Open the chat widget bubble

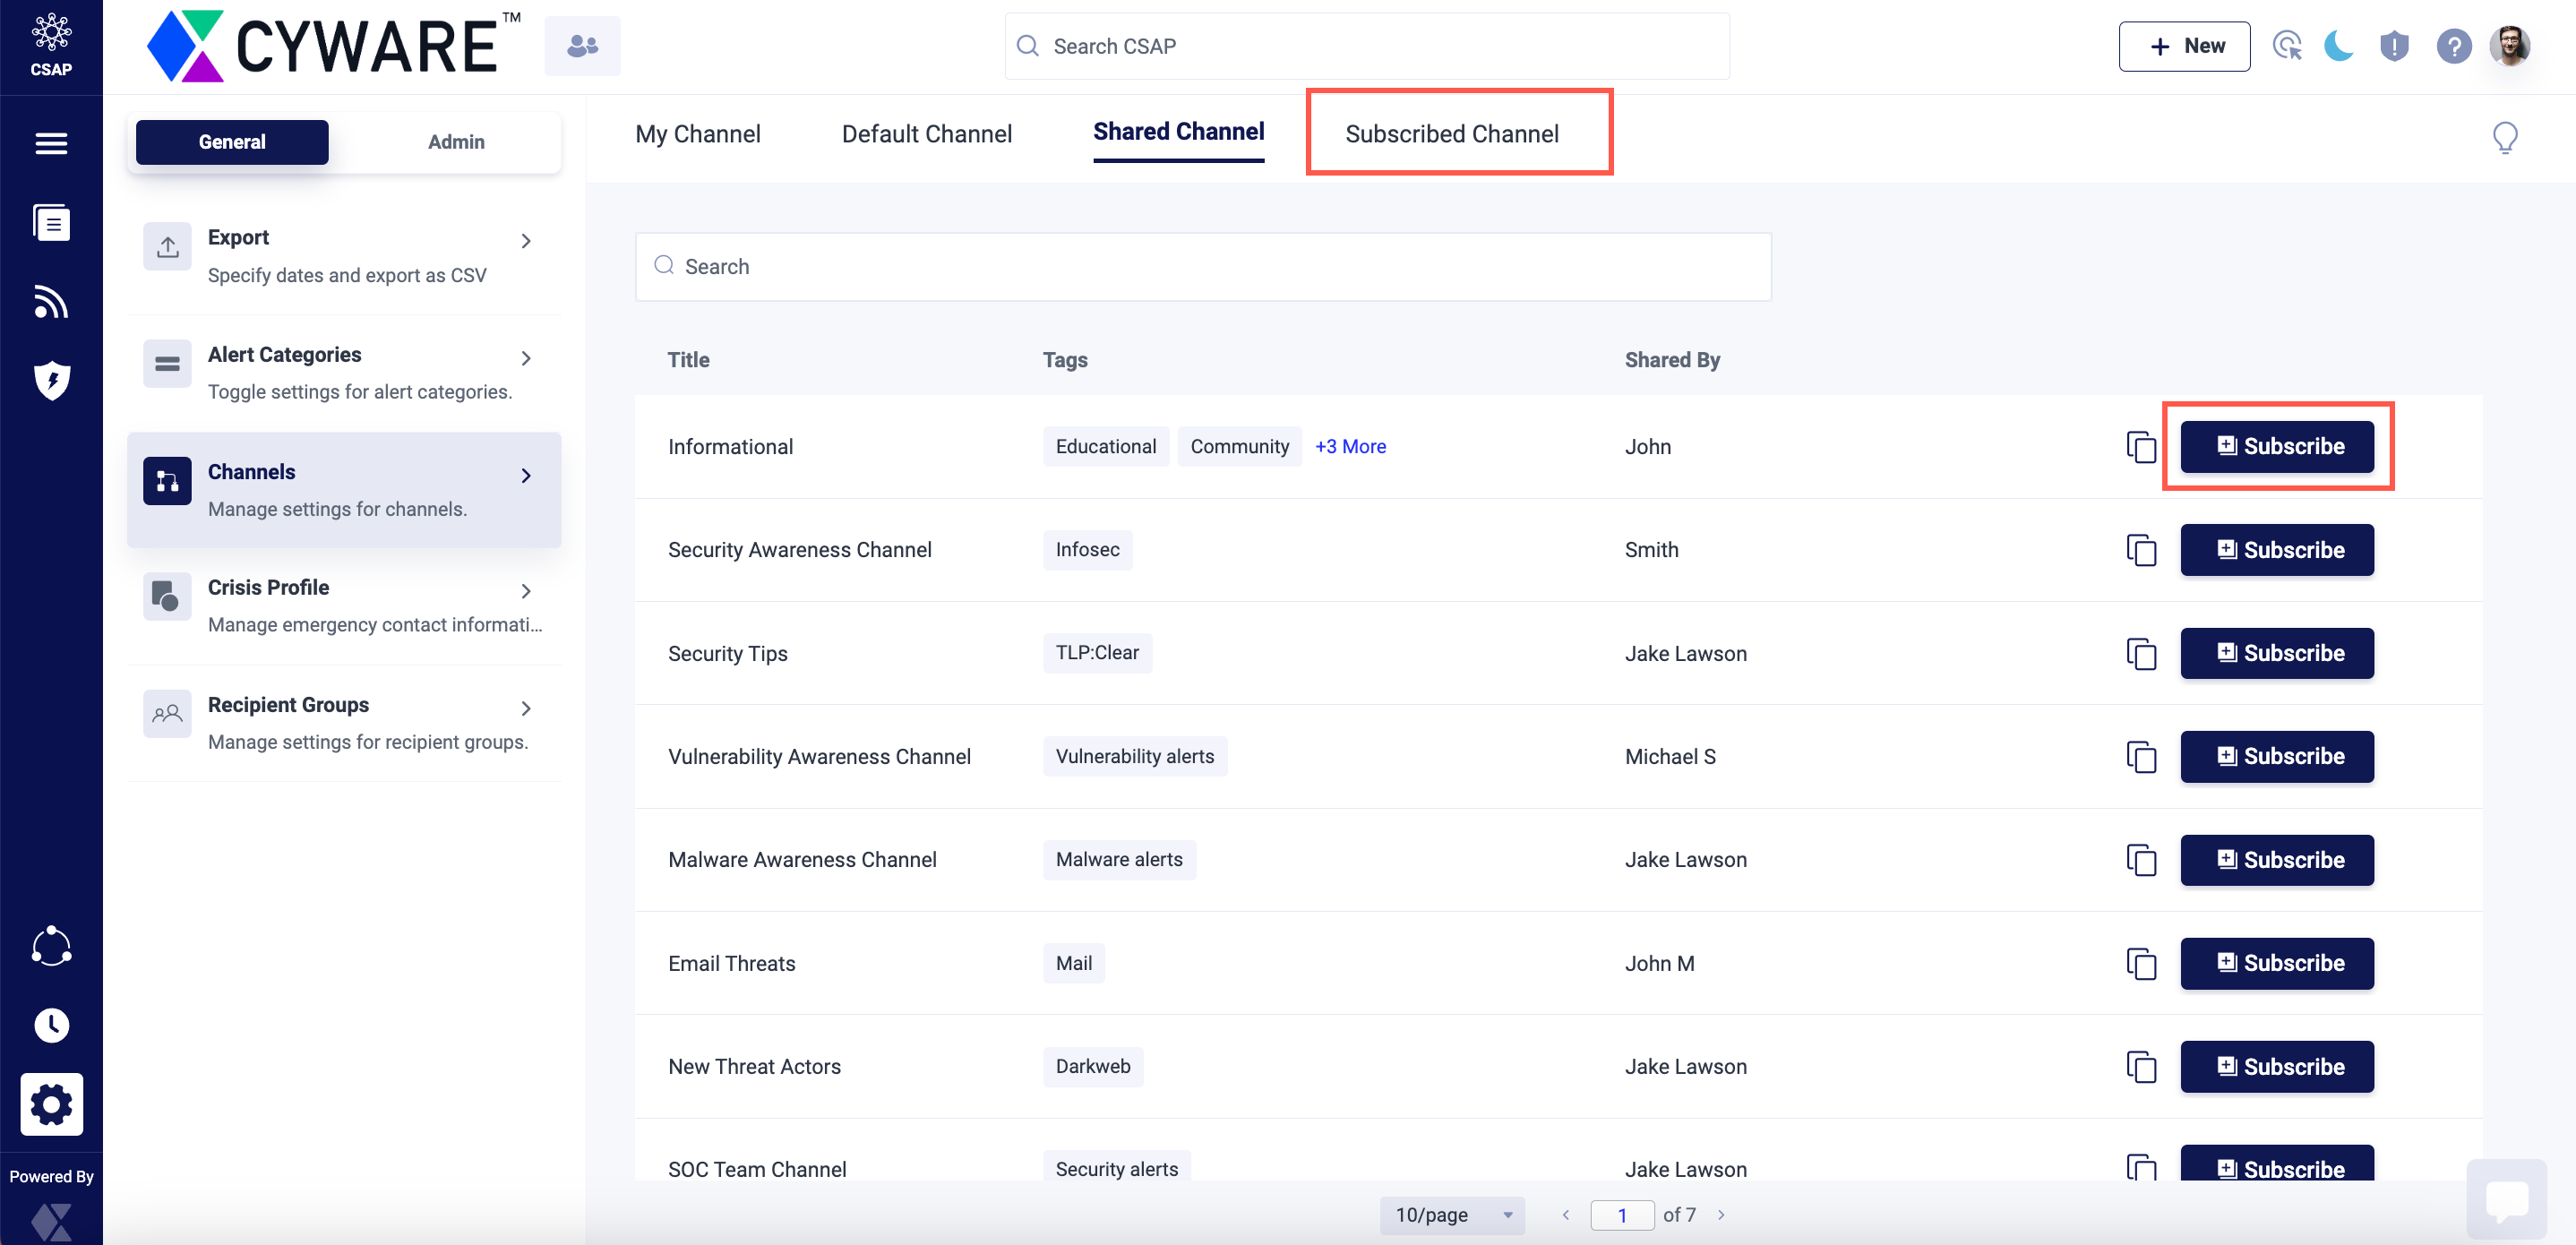[x=2506, y=1199]
